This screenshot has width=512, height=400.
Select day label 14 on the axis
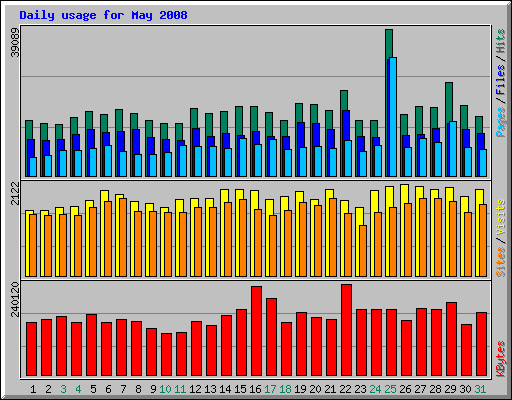coord(225,389)
